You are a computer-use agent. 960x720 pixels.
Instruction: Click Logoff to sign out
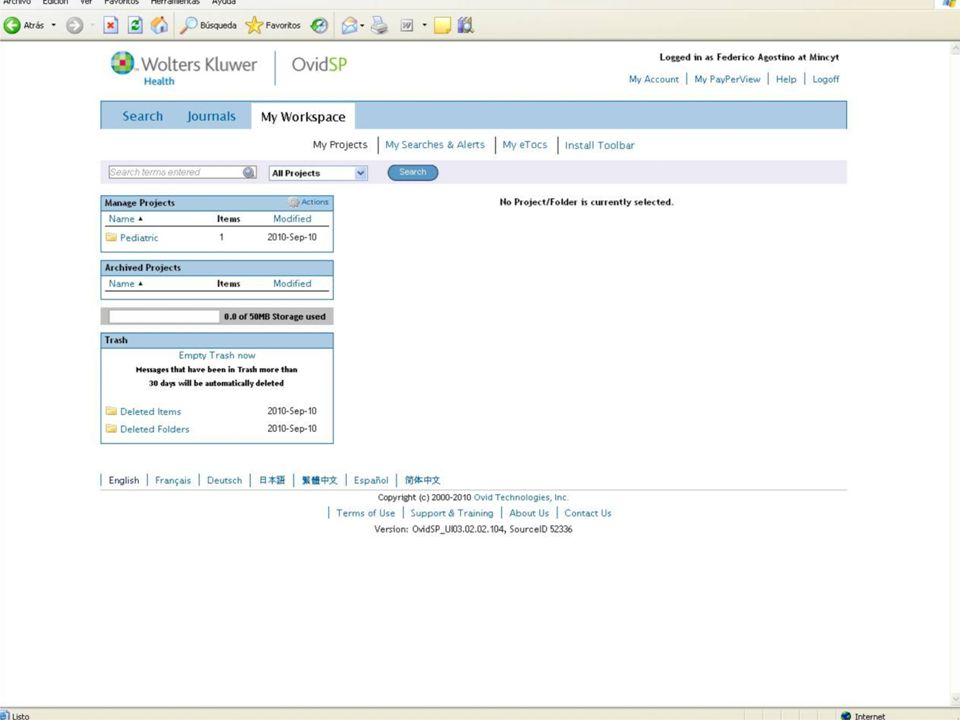click(826, 79)
